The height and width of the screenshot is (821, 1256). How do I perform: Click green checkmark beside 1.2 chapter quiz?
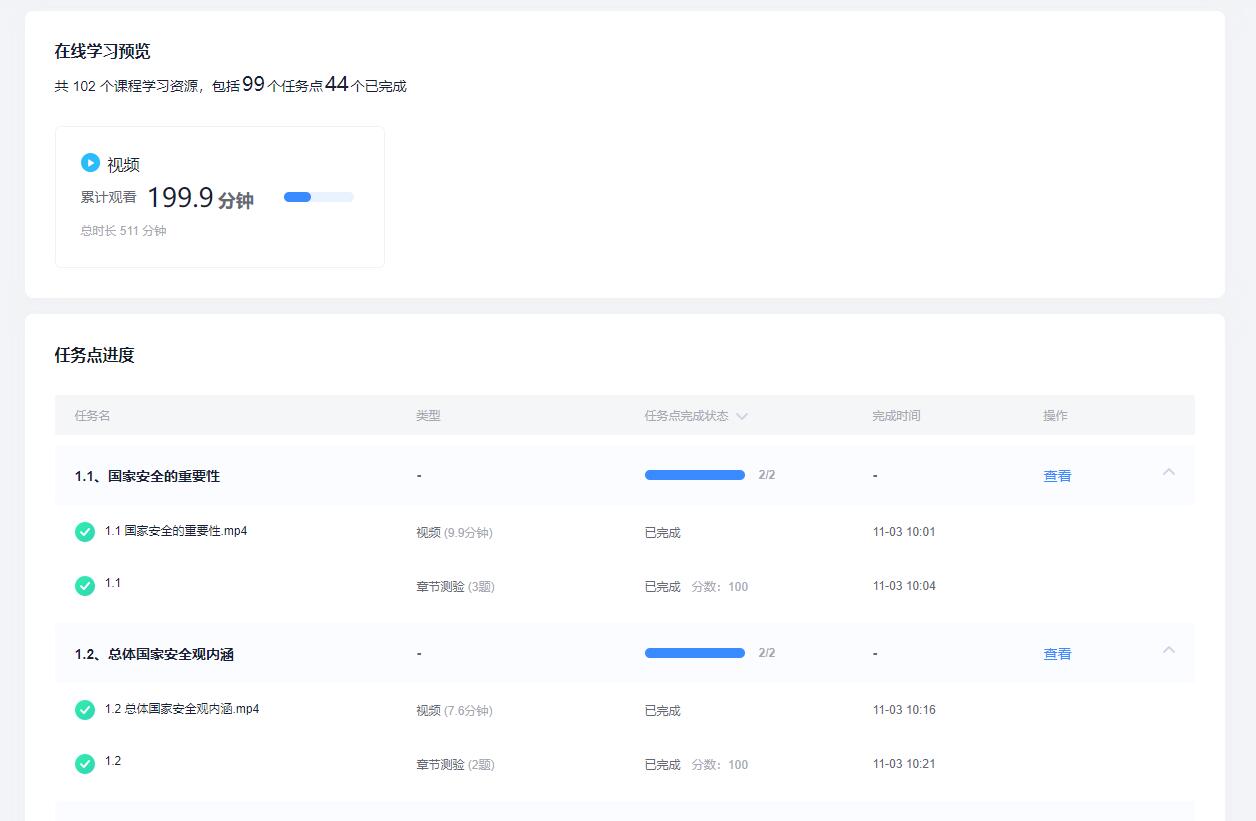click(x=85, y=764)
